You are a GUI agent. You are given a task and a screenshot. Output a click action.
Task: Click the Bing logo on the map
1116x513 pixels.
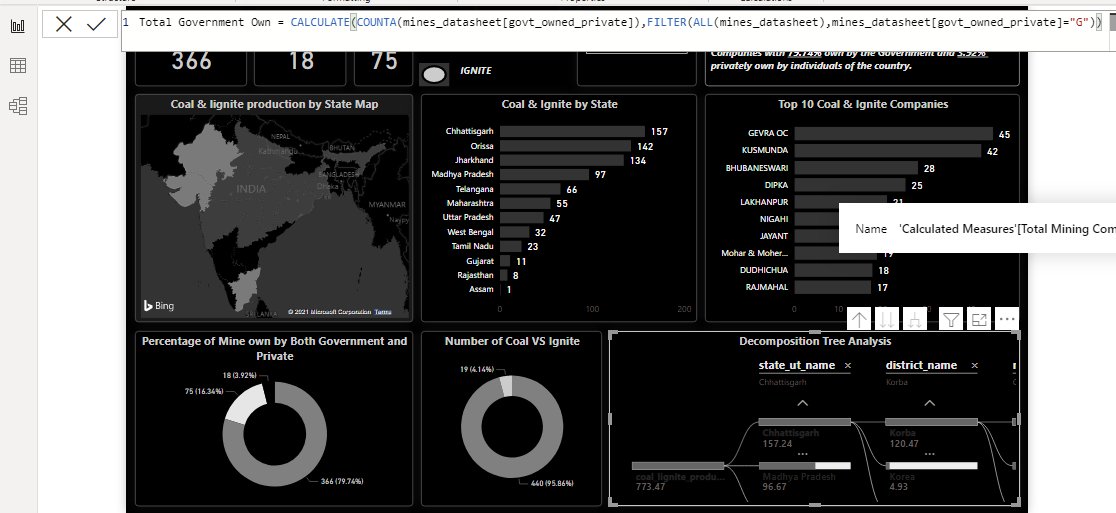tap(159, 306)
